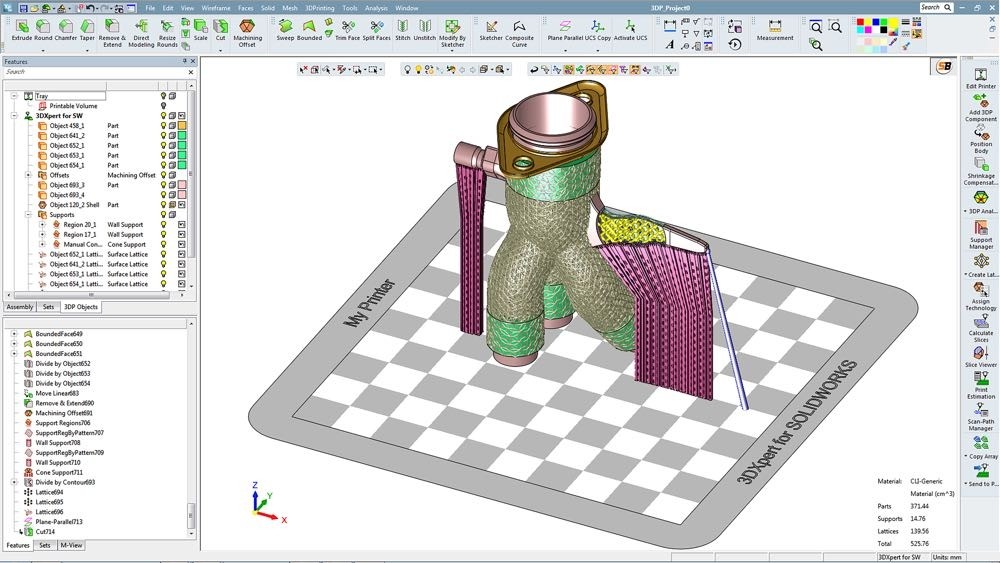Viewport: 1000px width, 563px height.
Task: Select the Extrude tool
Action: pyautogui.click(x=21, y=28)
